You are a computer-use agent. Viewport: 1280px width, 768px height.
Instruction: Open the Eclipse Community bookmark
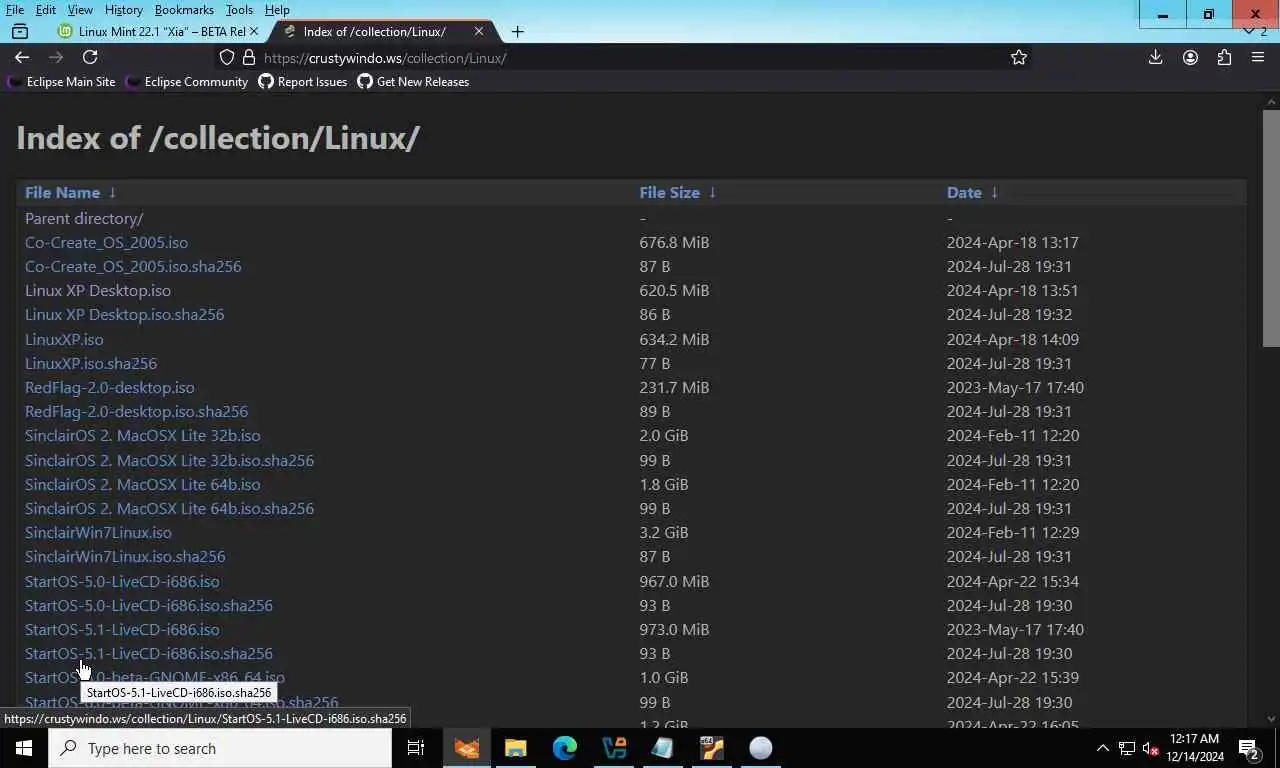click(187, 82)
